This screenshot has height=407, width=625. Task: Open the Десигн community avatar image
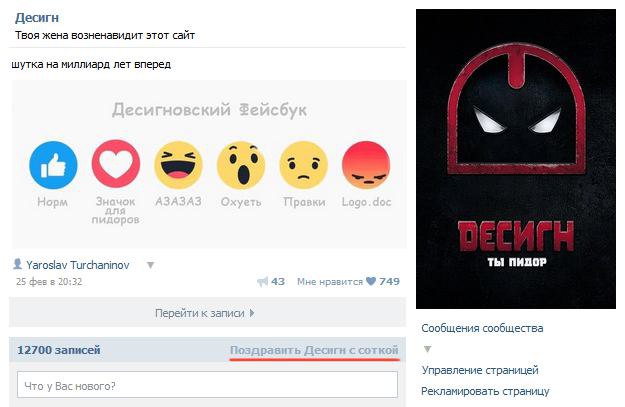(516, 159)
